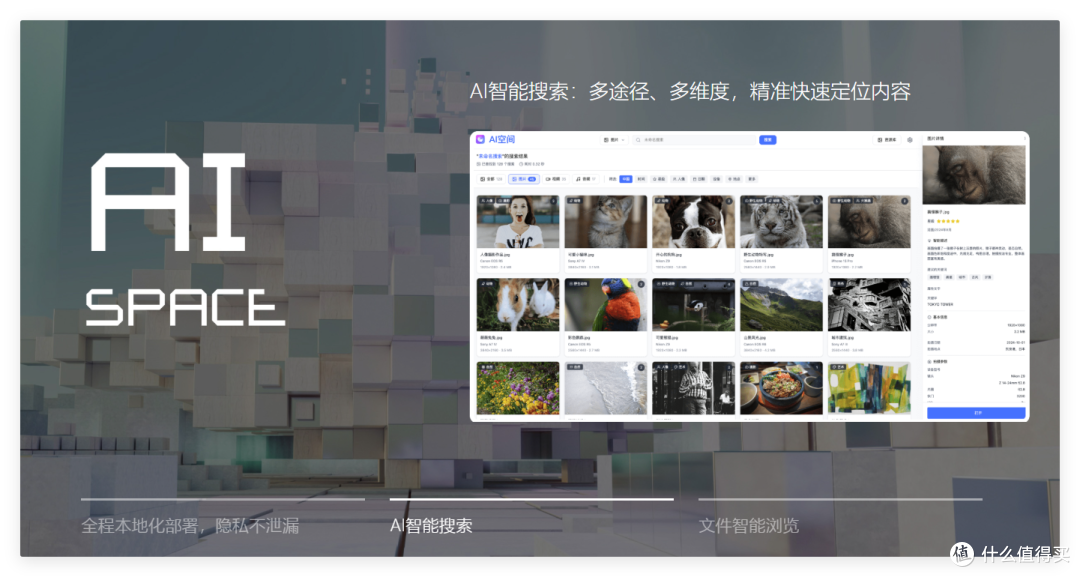Click the tag badge on the flowers card
The image size is (1080, 577).
click(486, 367)
